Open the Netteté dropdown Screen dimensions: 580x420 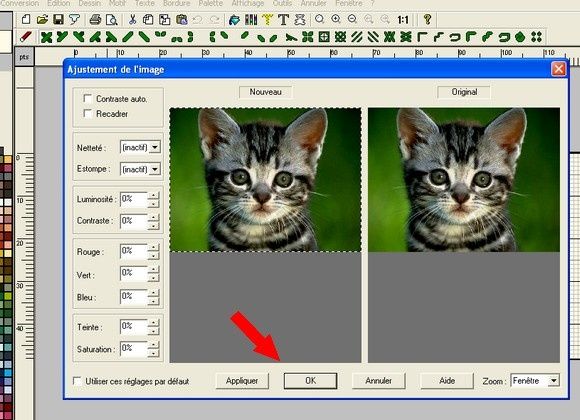coord(155,147)
